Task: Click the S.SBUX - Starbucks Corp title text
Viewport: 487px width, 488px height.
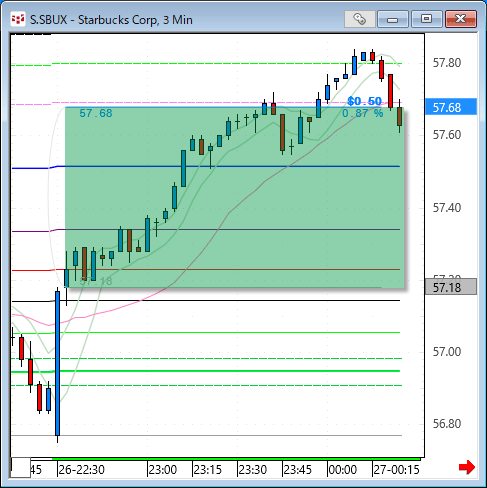Action: [x=111, y=20]
